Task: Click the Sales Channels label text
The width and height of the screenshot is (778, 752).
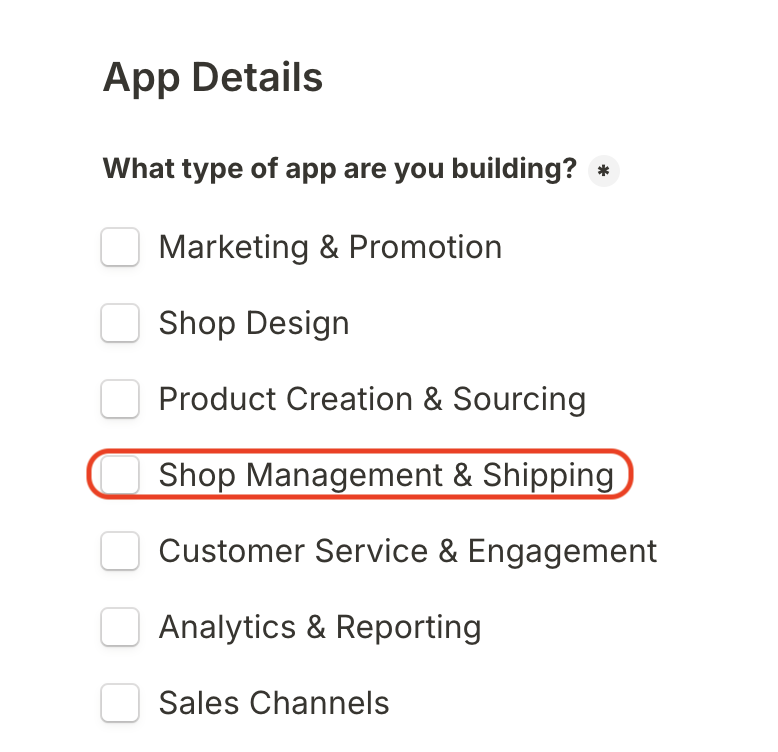Action: coord(274,703)
